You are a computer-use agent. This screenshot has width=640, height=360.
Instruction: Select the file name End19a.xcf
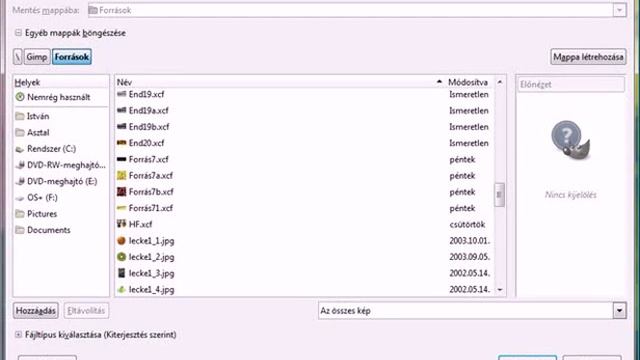[149, 110]
